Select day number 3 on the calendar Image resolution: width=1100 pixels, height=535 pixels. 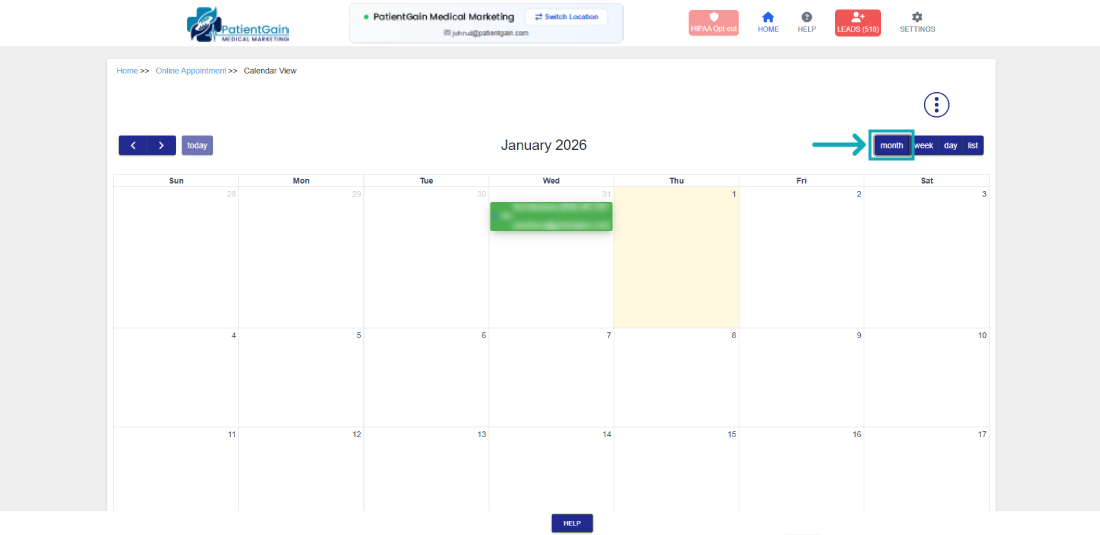pos(984,194)
